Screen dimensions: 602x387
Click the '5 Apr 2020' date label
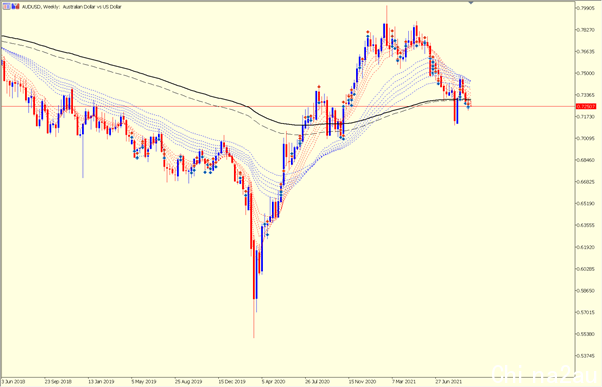[274, 382]
